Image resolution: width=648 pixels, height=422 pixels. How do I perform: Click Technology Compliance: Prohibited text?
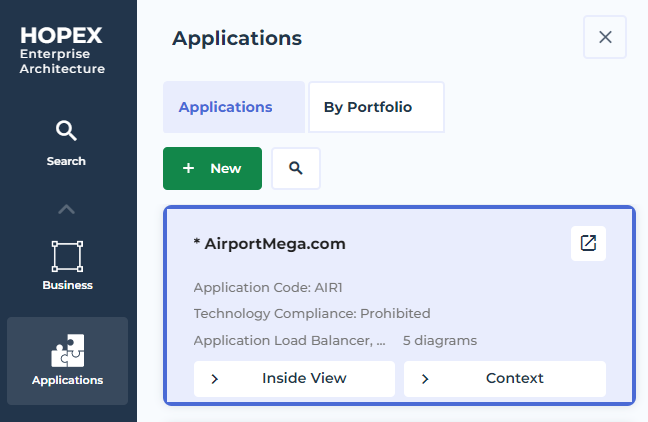tap(312, 313)
